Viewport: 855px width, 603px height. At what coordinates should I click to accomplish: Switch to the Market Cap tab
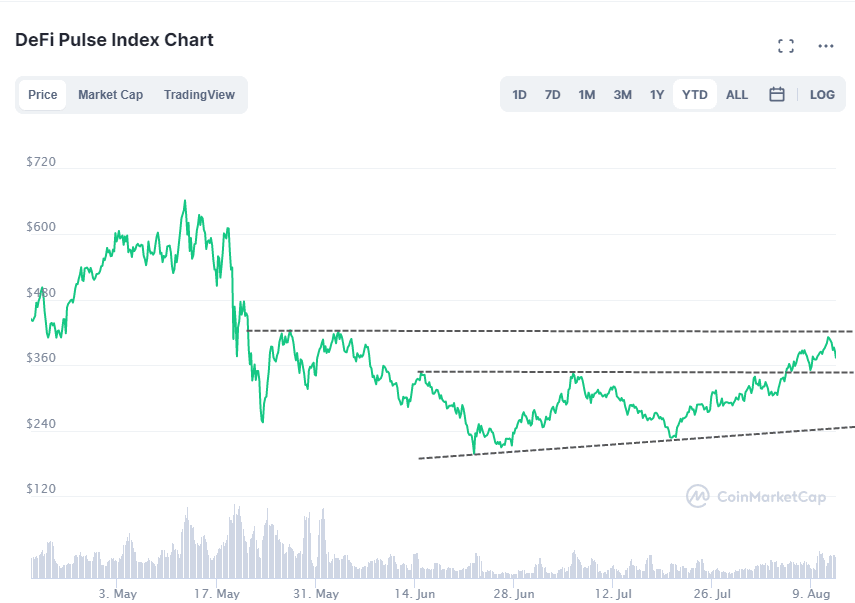click(x=110, y=94)
